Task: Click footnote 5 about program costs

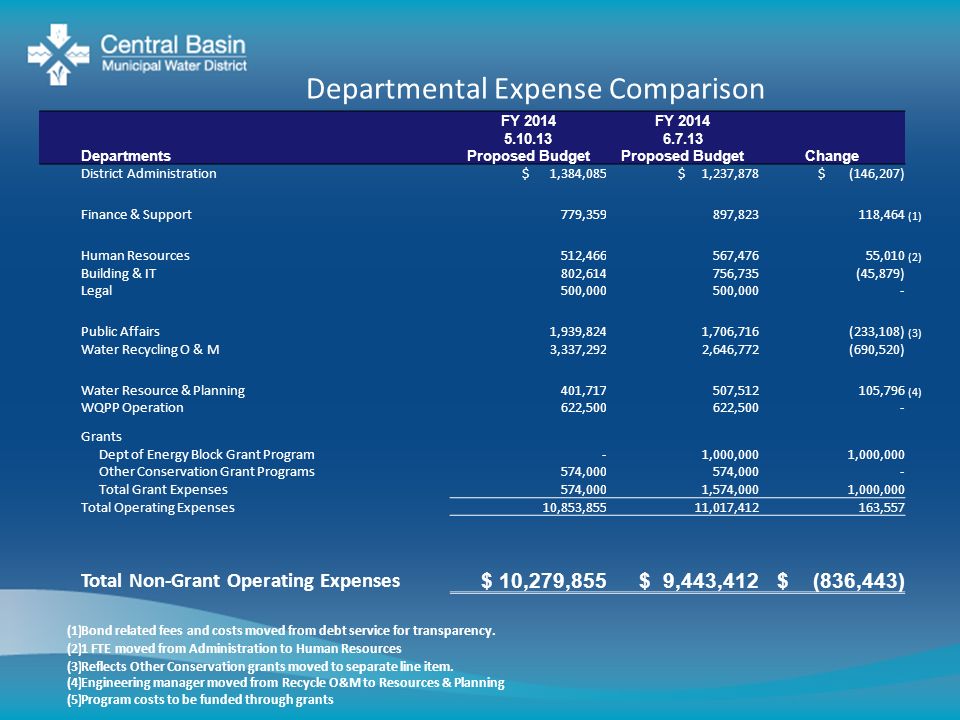Action: (x=200, y=699)
